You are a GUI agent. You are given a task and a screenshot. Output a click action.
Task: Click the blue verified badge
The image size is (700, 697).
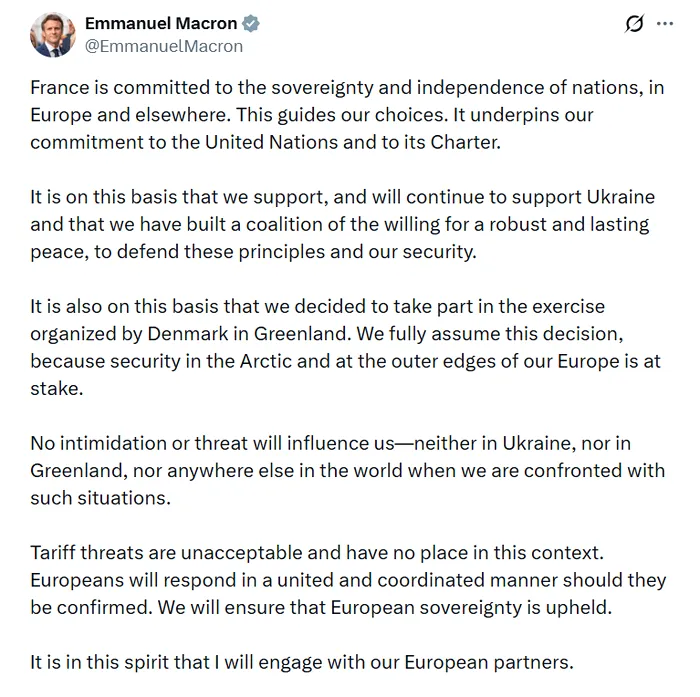(255, 23)
